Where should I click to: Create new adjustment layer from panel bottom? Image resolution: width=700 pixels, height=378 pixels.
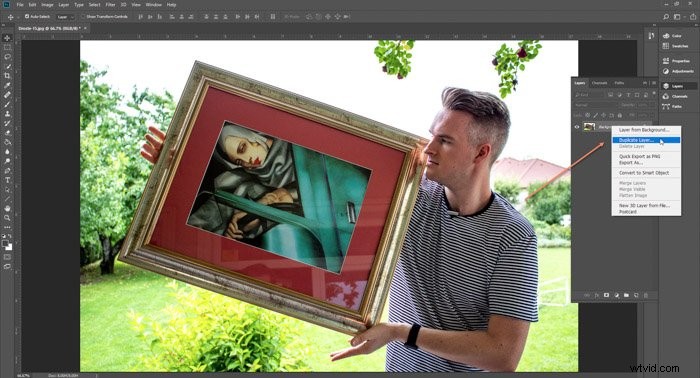click(617, 295)
